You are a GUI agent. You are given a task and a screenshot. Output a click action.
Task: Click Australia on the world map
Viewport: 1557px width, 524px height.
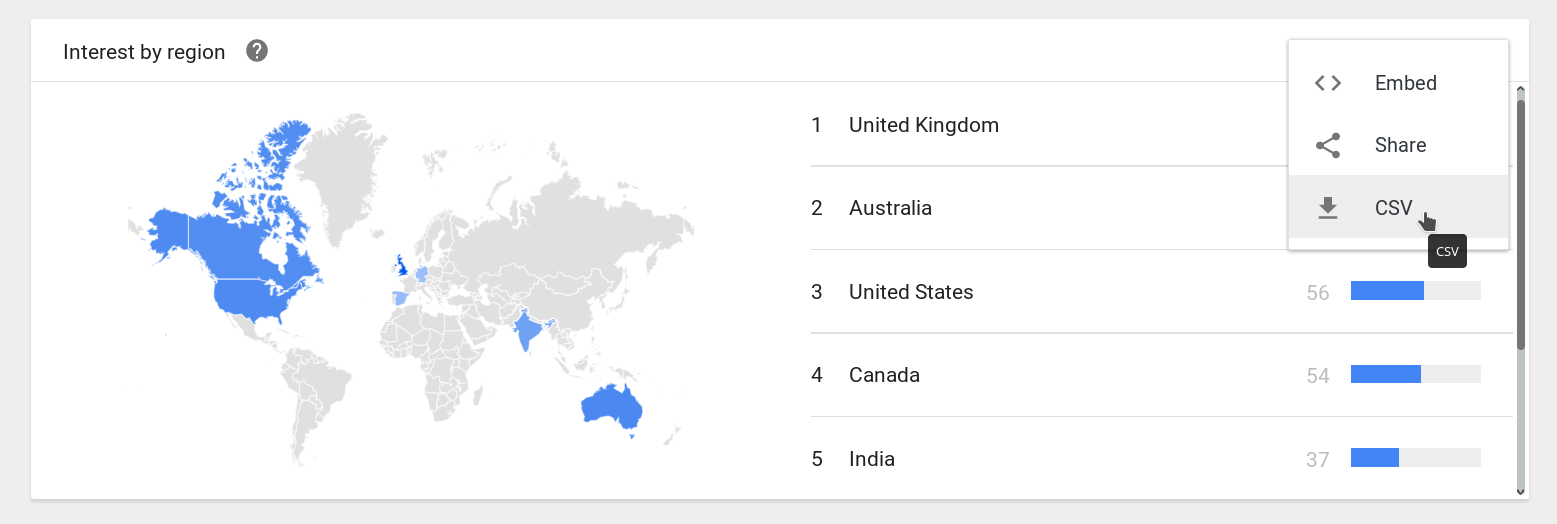610,407
